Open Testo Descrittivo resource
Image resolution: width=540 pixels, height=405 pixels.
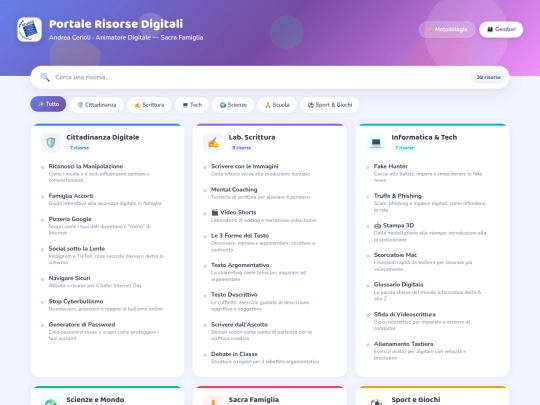pyautogui.click(x=270, y=301)
